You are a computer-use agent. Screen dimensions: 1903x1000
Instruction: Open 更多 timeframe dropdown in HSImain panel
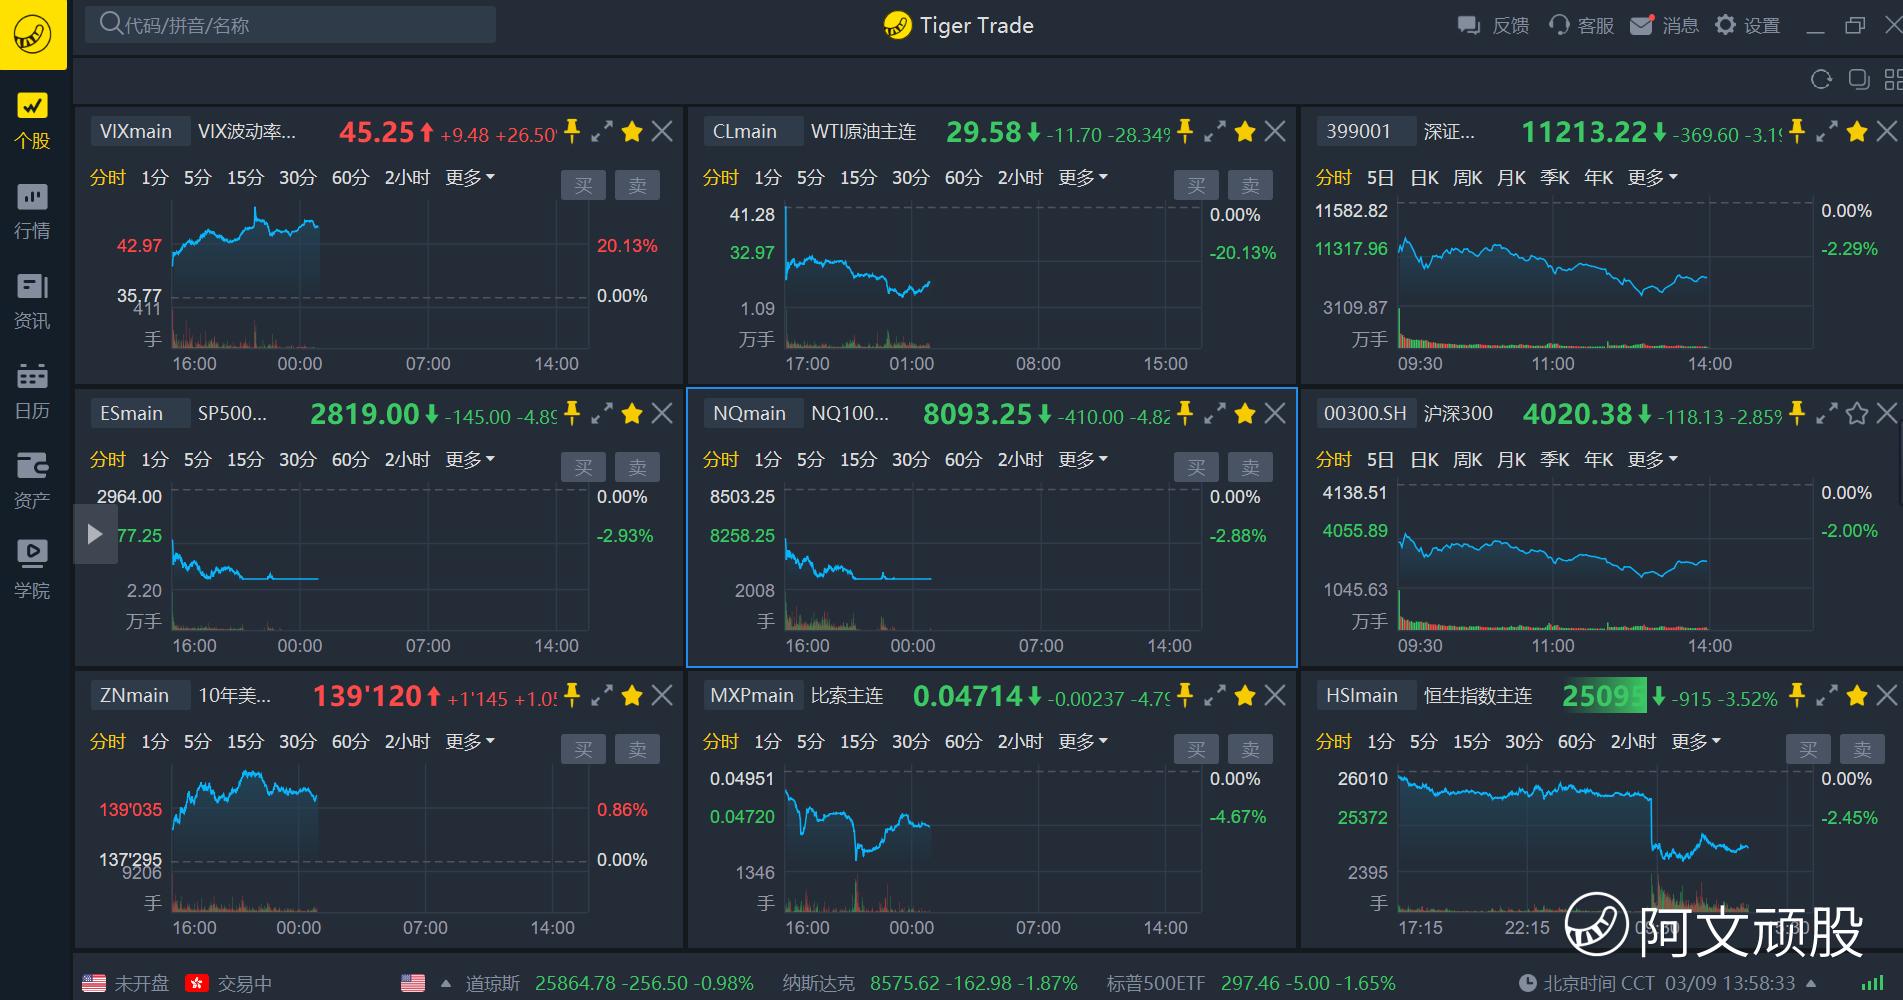pyautogui.click(x=1696, y=742)
